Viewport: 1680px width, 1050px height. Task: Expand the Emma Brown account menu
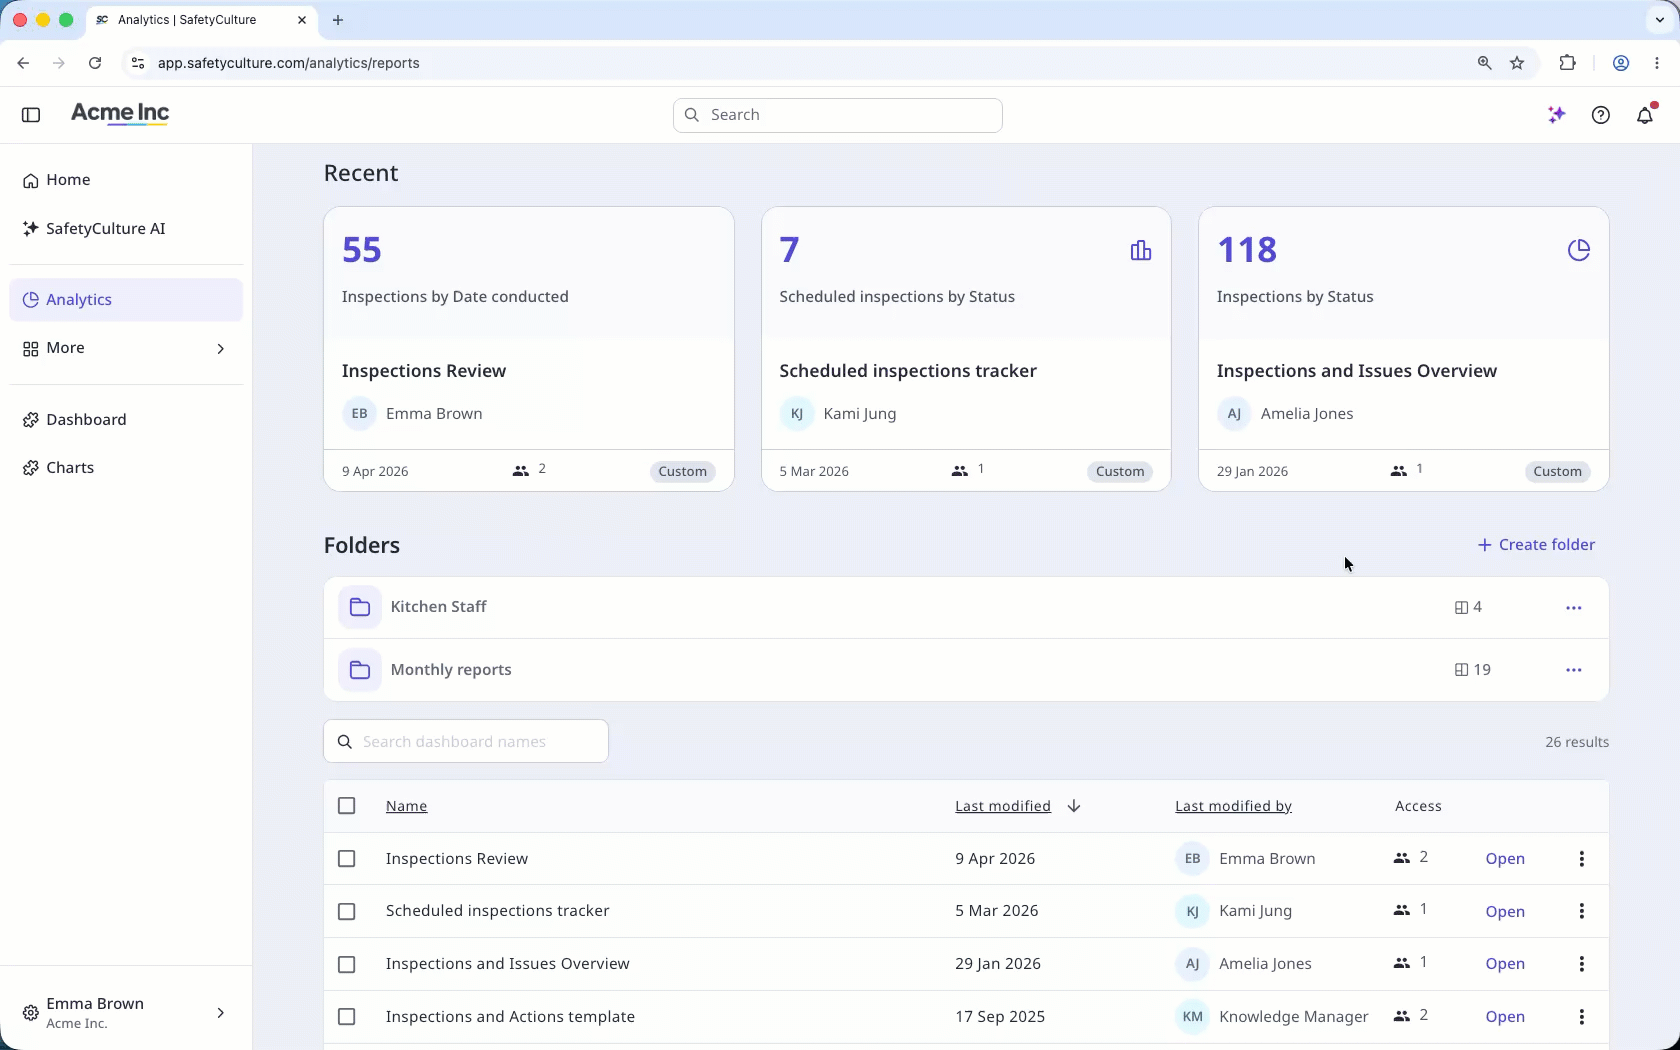pyautogui.click(x=126, y=1013)
